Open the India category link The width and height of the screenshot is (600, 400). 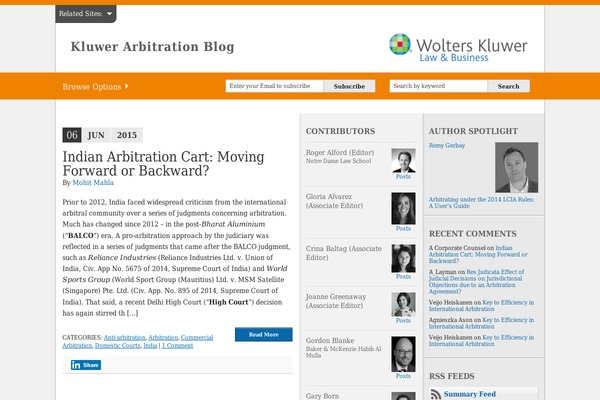pyautogui.click(x=150, y=346)
